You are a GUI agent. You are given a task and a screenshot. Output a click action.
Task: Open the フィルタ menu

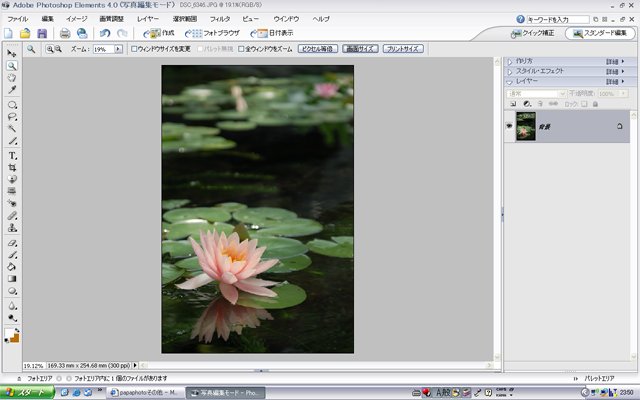point(220,19)
